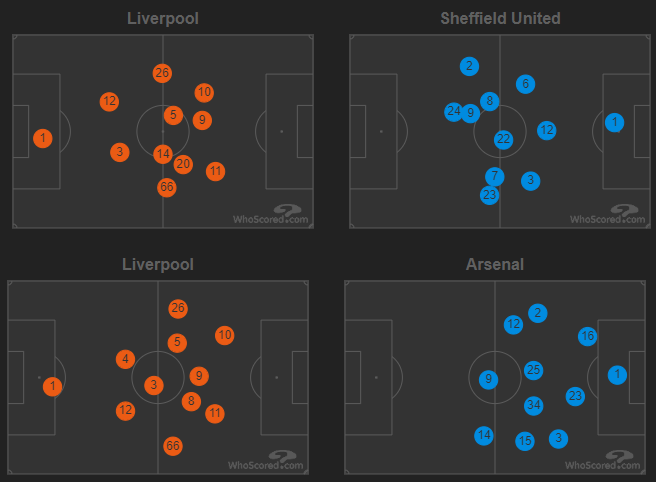Select Arsenal player 14 marker
The width and height of the screenshot is (656, 482).
tap(484, 436)
